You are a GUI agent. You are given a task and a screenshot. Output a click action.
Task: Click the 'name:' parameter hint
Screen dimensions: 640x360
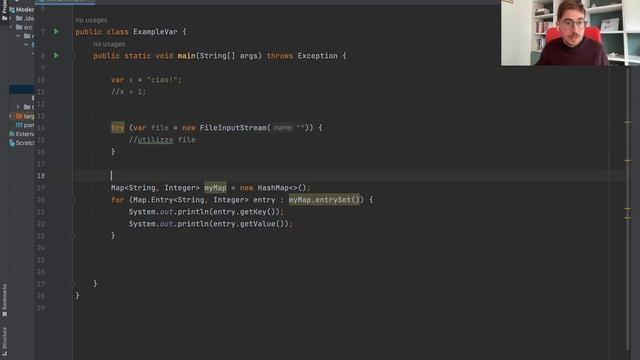click(283, 128)
